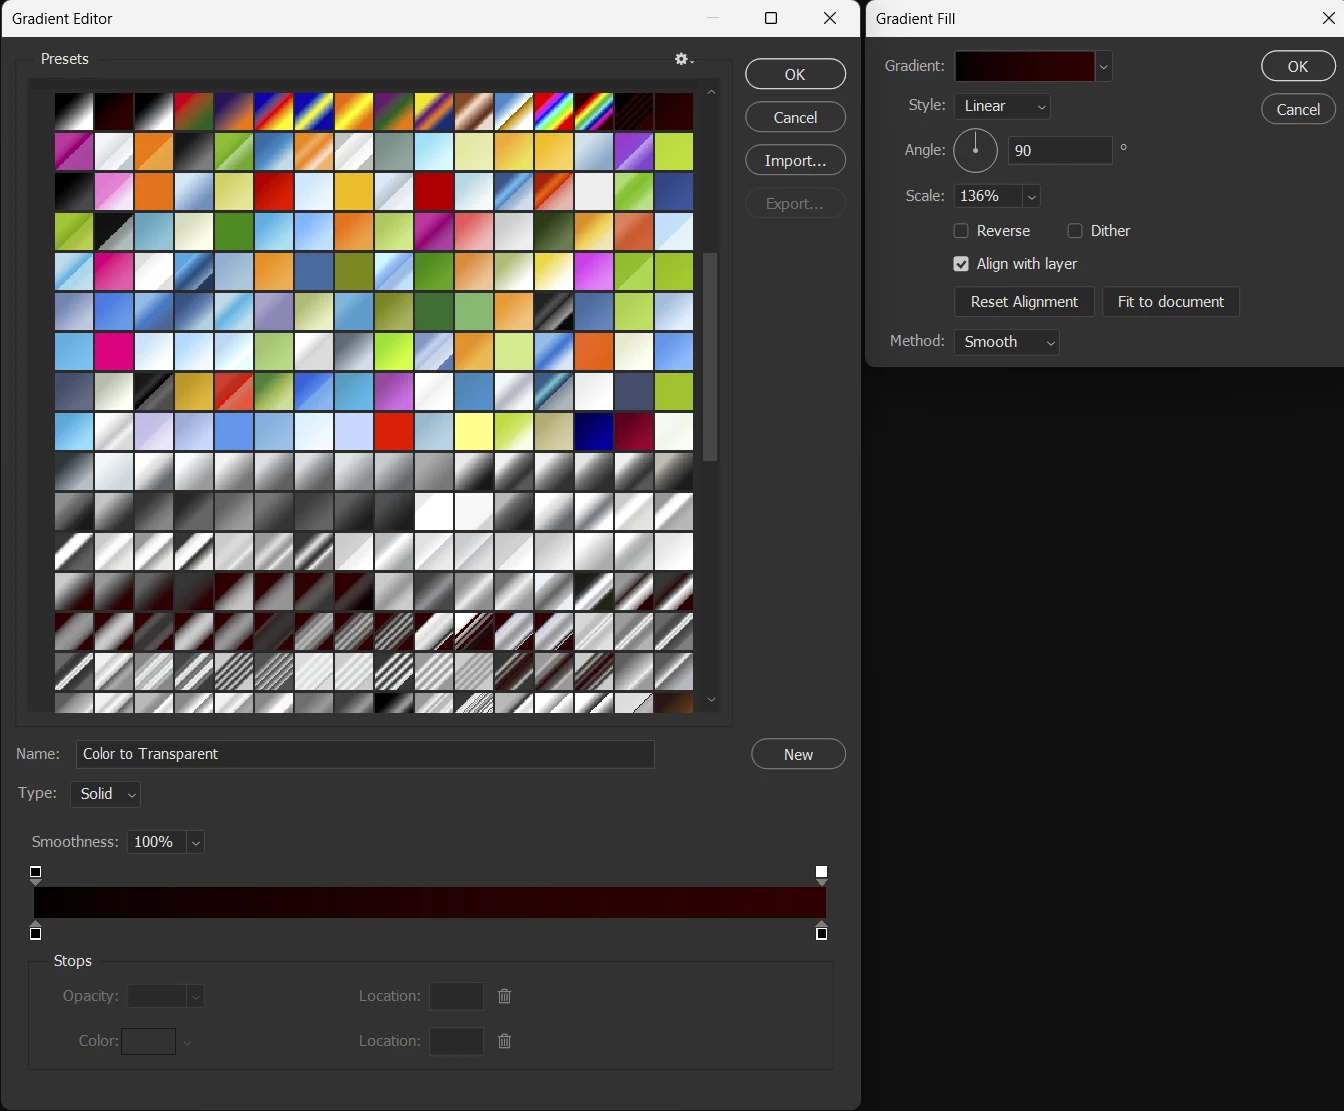Click the opacity stop trash icon
The height and width of the screenshot is (1111, 1344).
pyautogui.click(x=505, y=996)
